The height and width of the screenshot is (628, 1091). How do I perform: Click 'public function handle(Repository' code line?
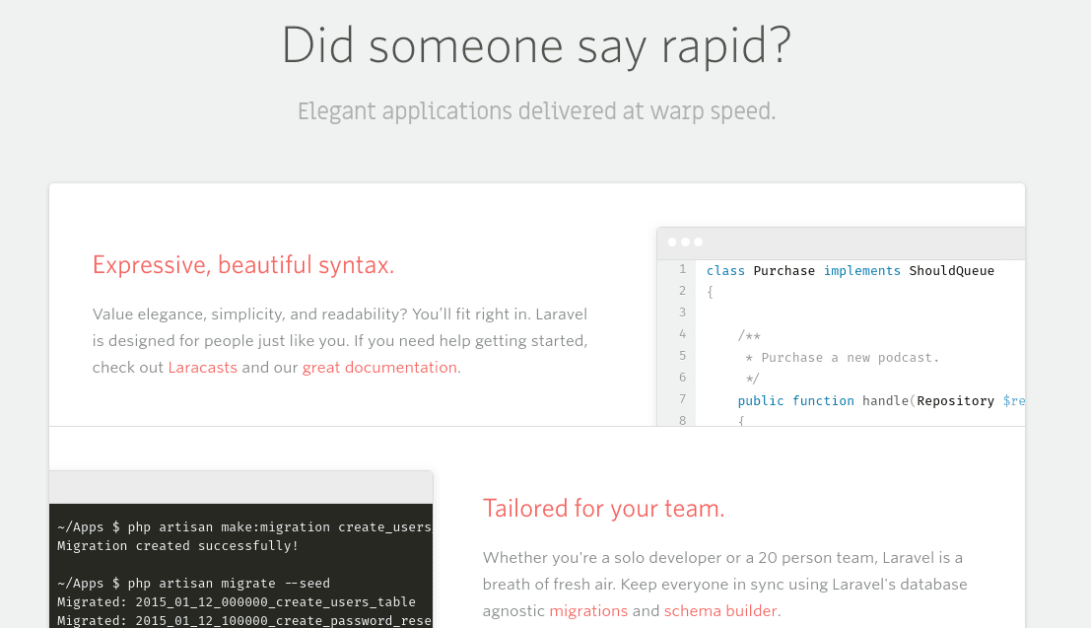tap(866, 401)
